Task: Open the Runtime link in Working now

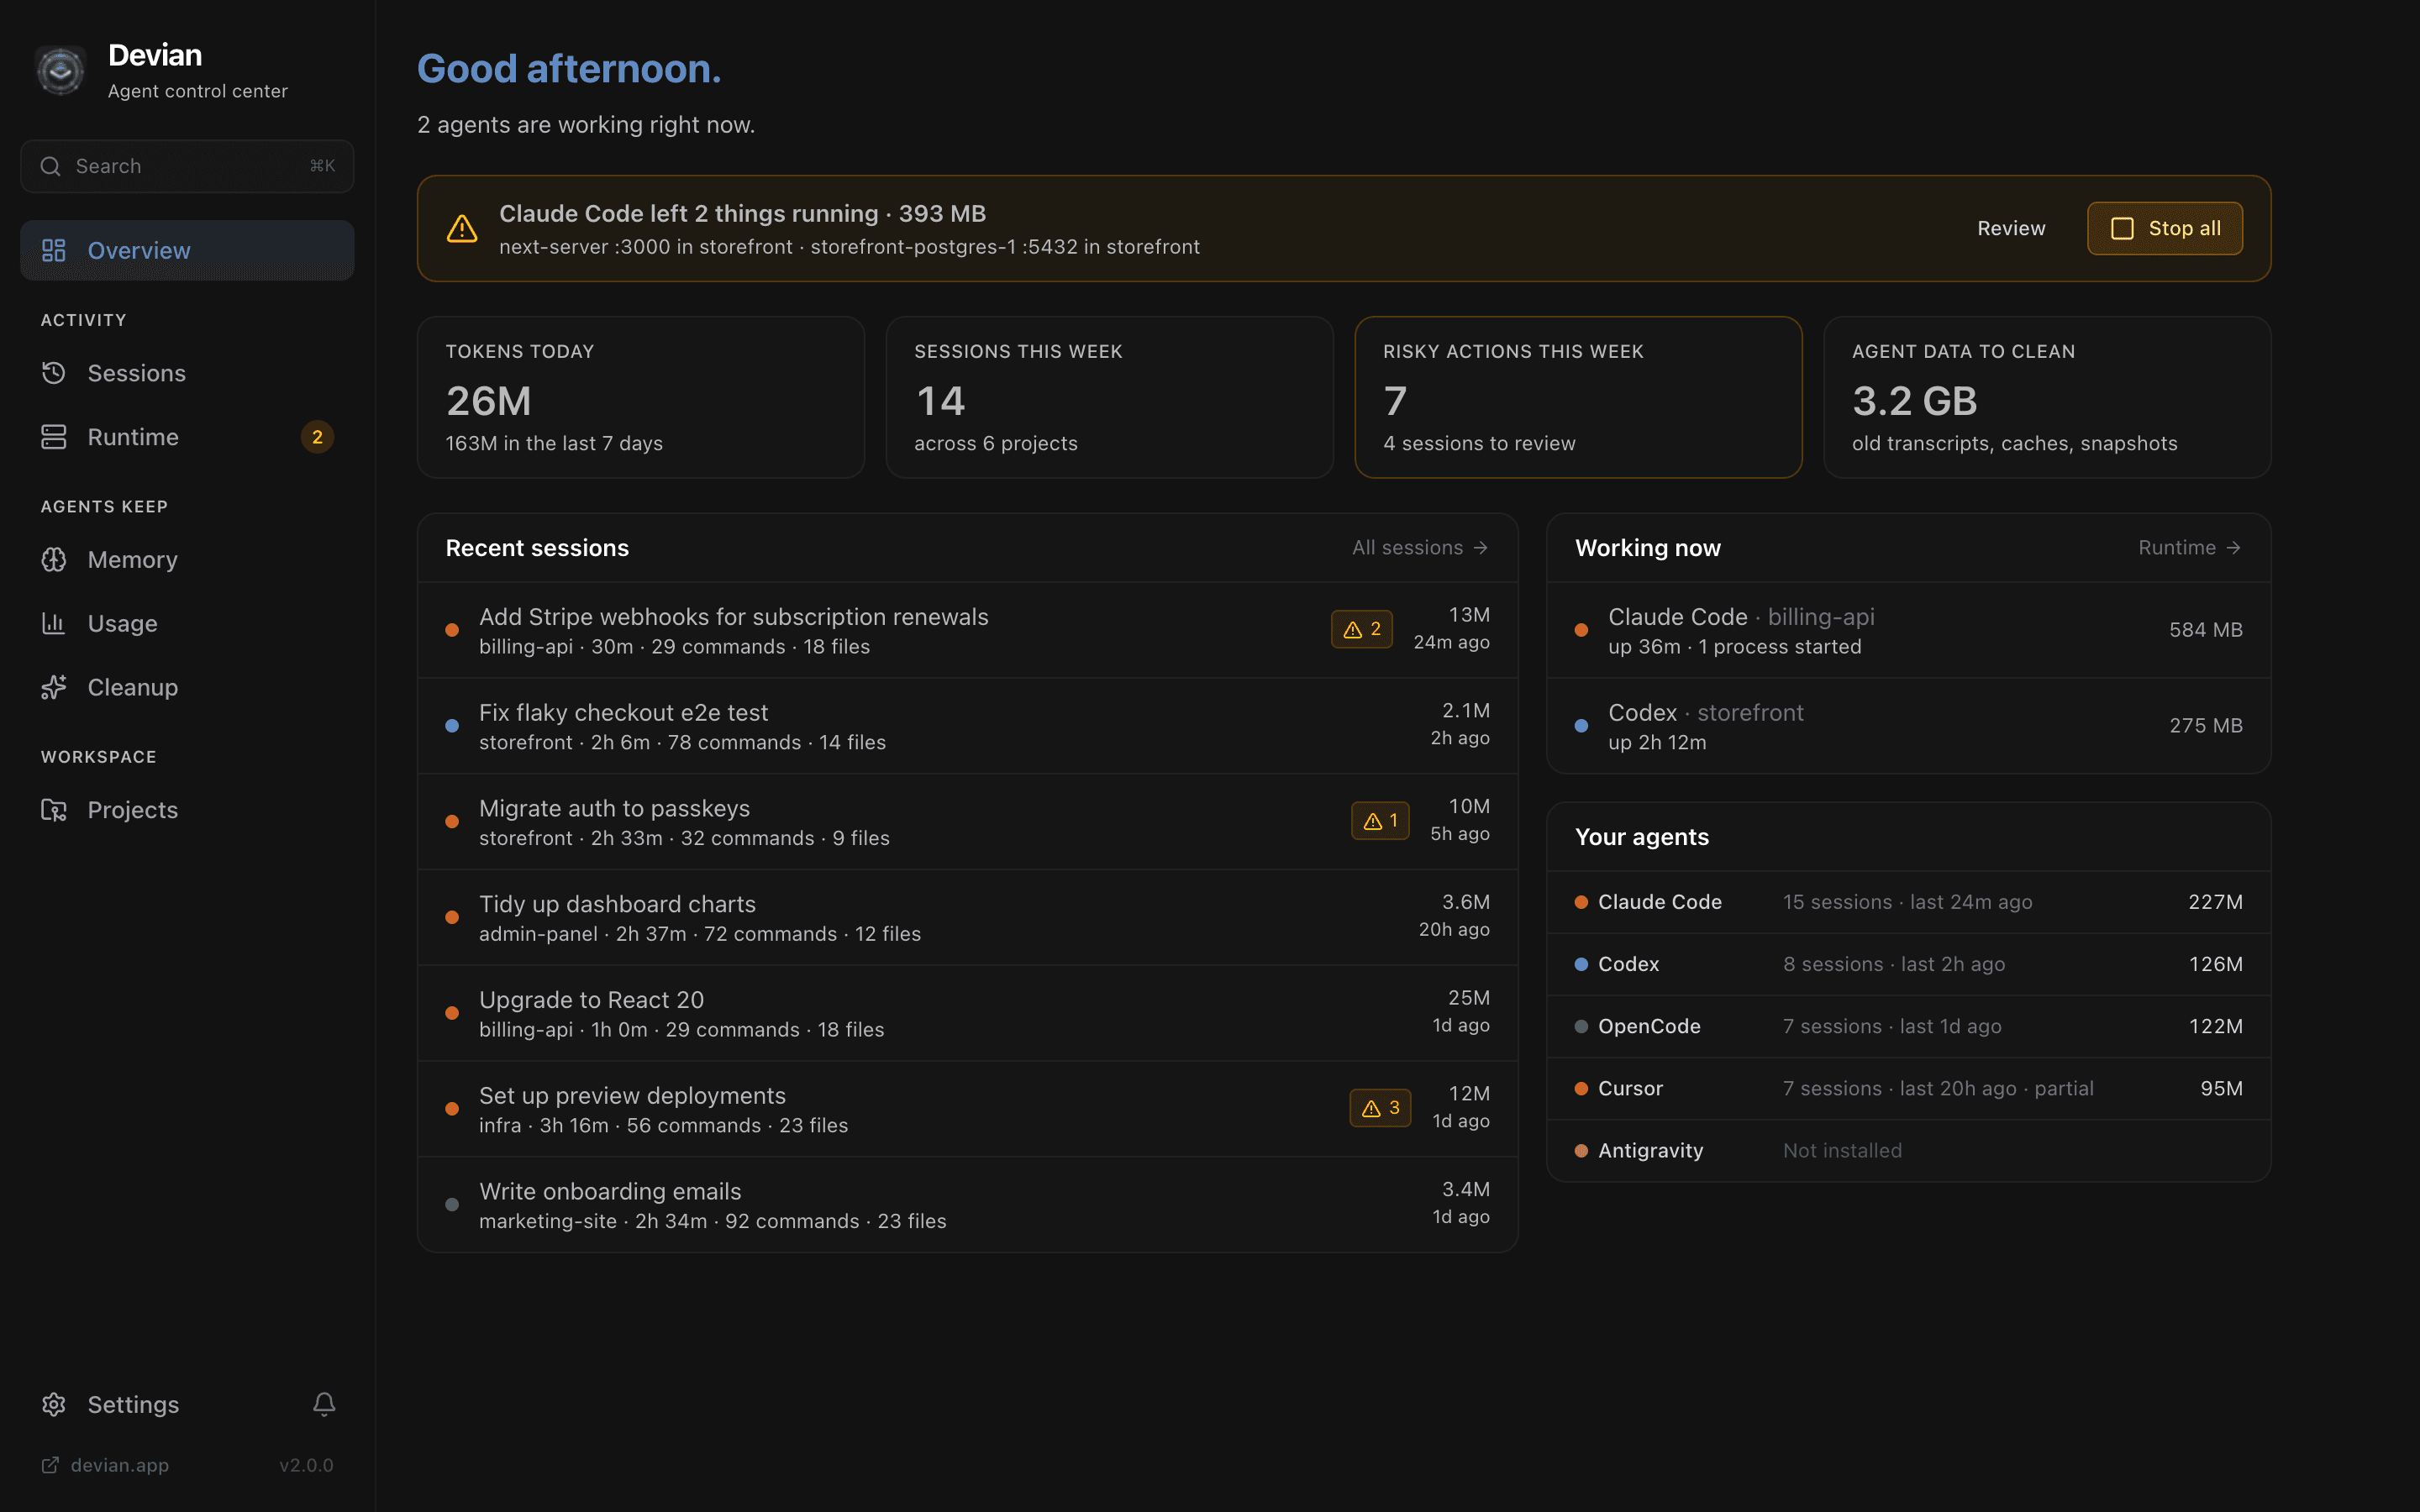Action: [x=2190, y=548]
